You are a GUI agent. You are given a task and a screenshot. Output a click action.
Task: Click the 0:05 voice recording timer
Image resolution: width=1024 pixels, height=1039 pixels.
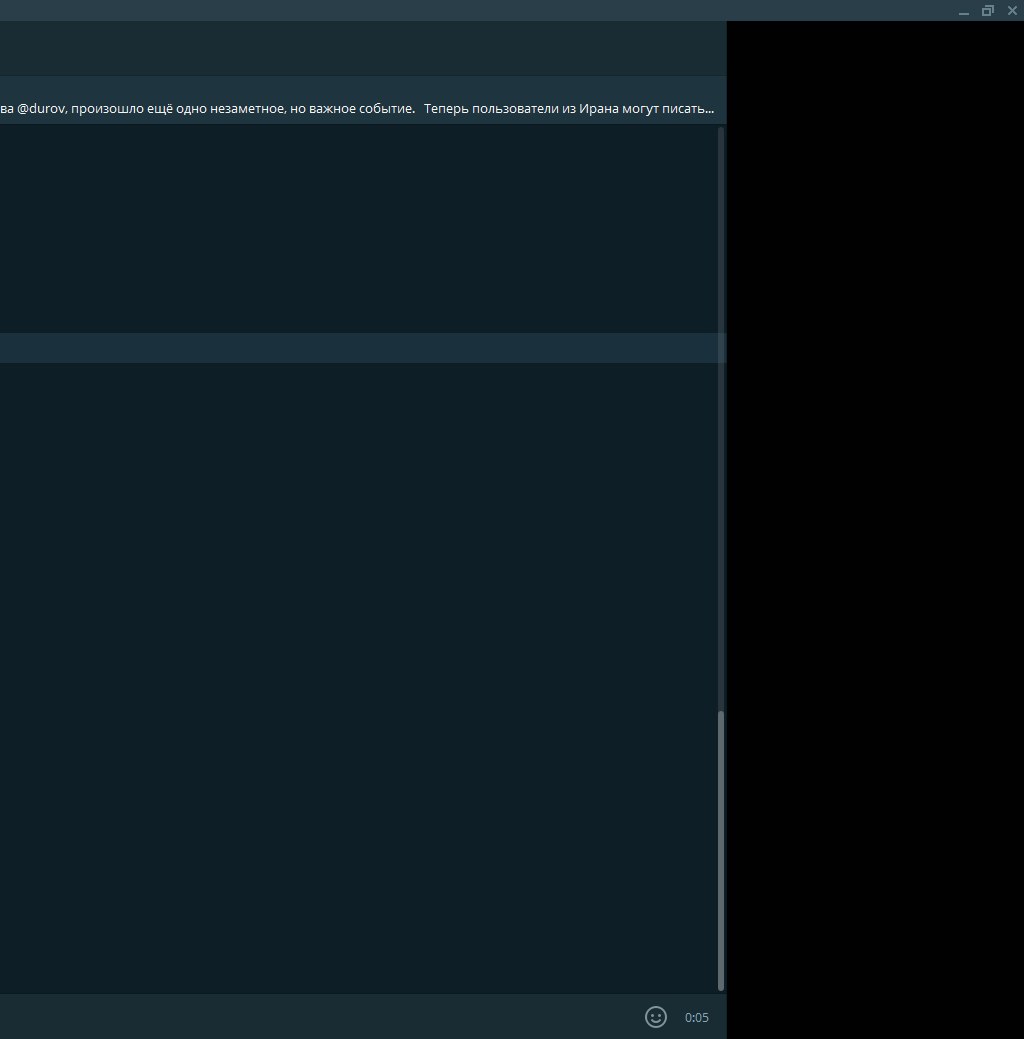pyautogui.click(x=697, y=1017)
